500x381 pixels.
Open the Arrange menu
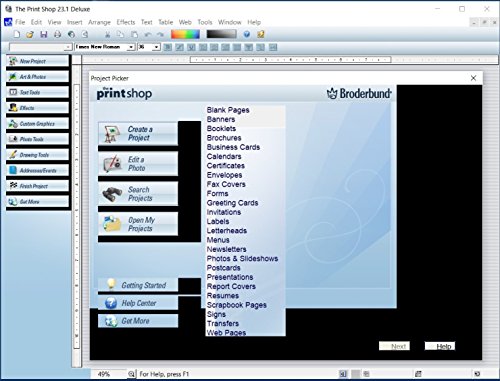click(x=99, y=22)
